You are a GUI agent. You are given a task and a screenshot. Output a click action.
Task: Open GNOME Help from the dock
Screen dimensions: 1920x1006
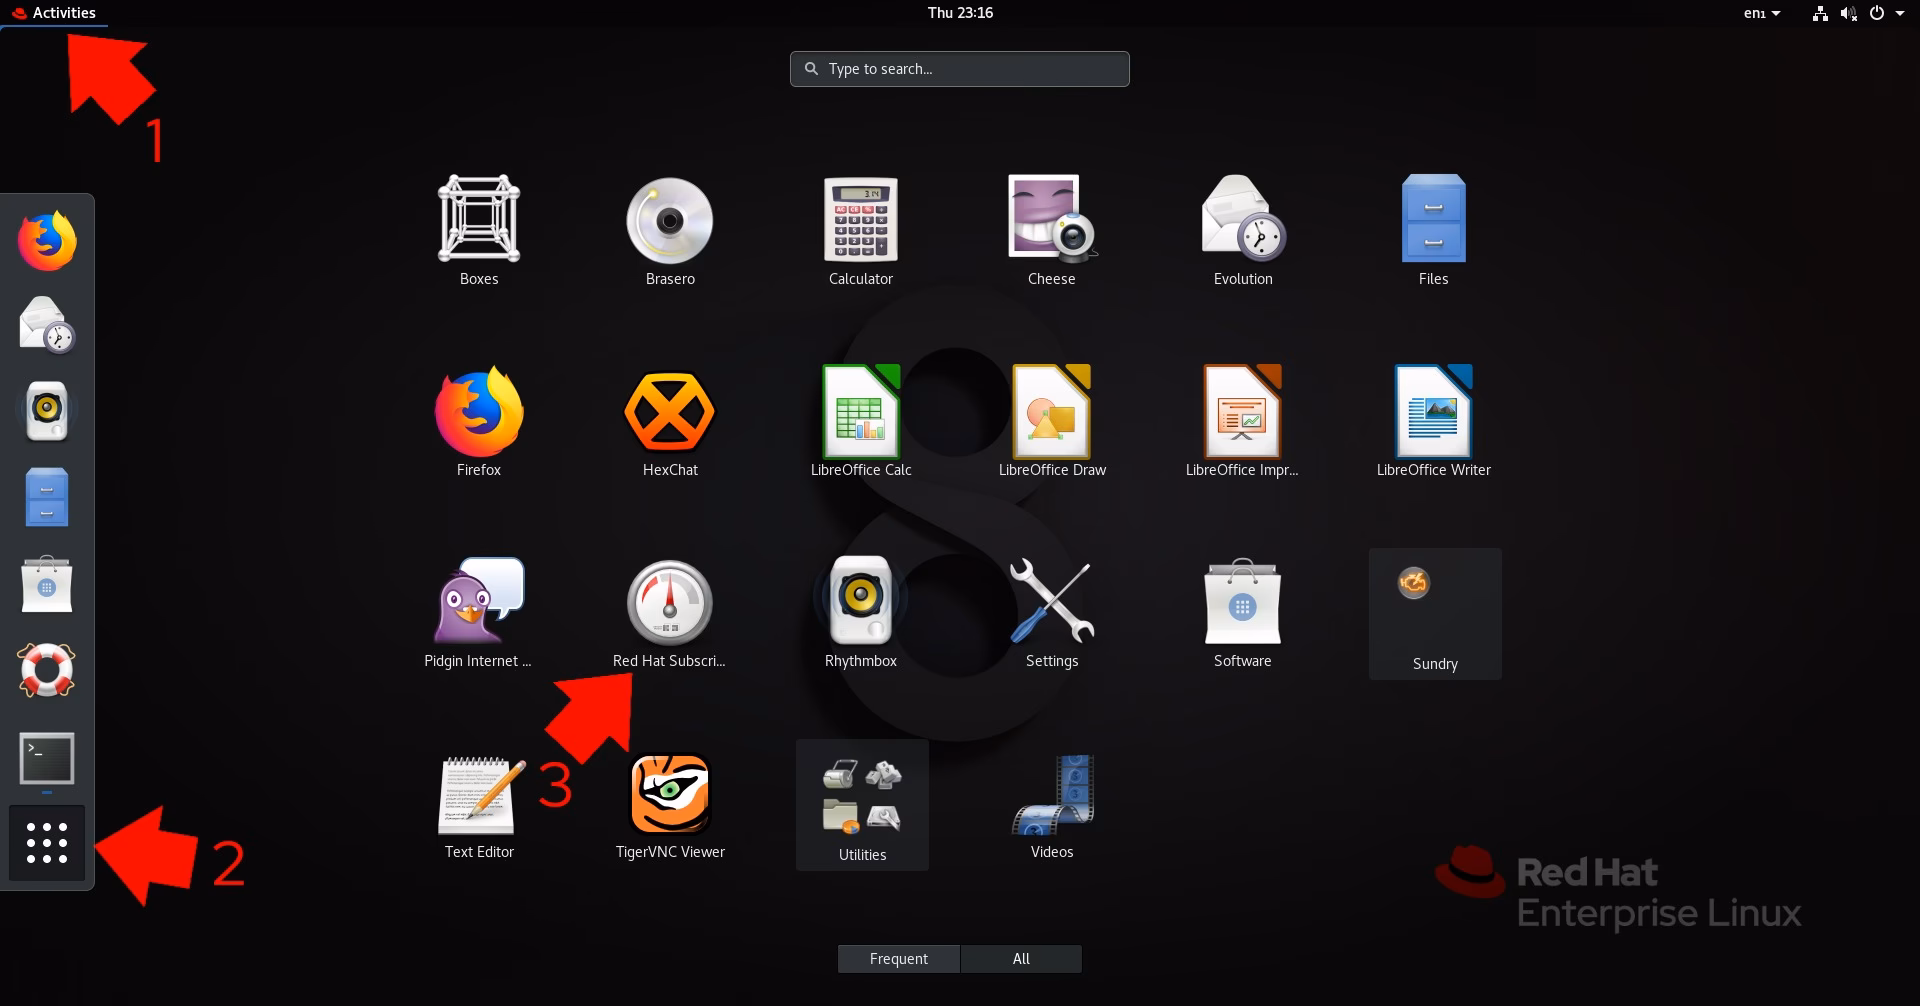tap(46, 670)
